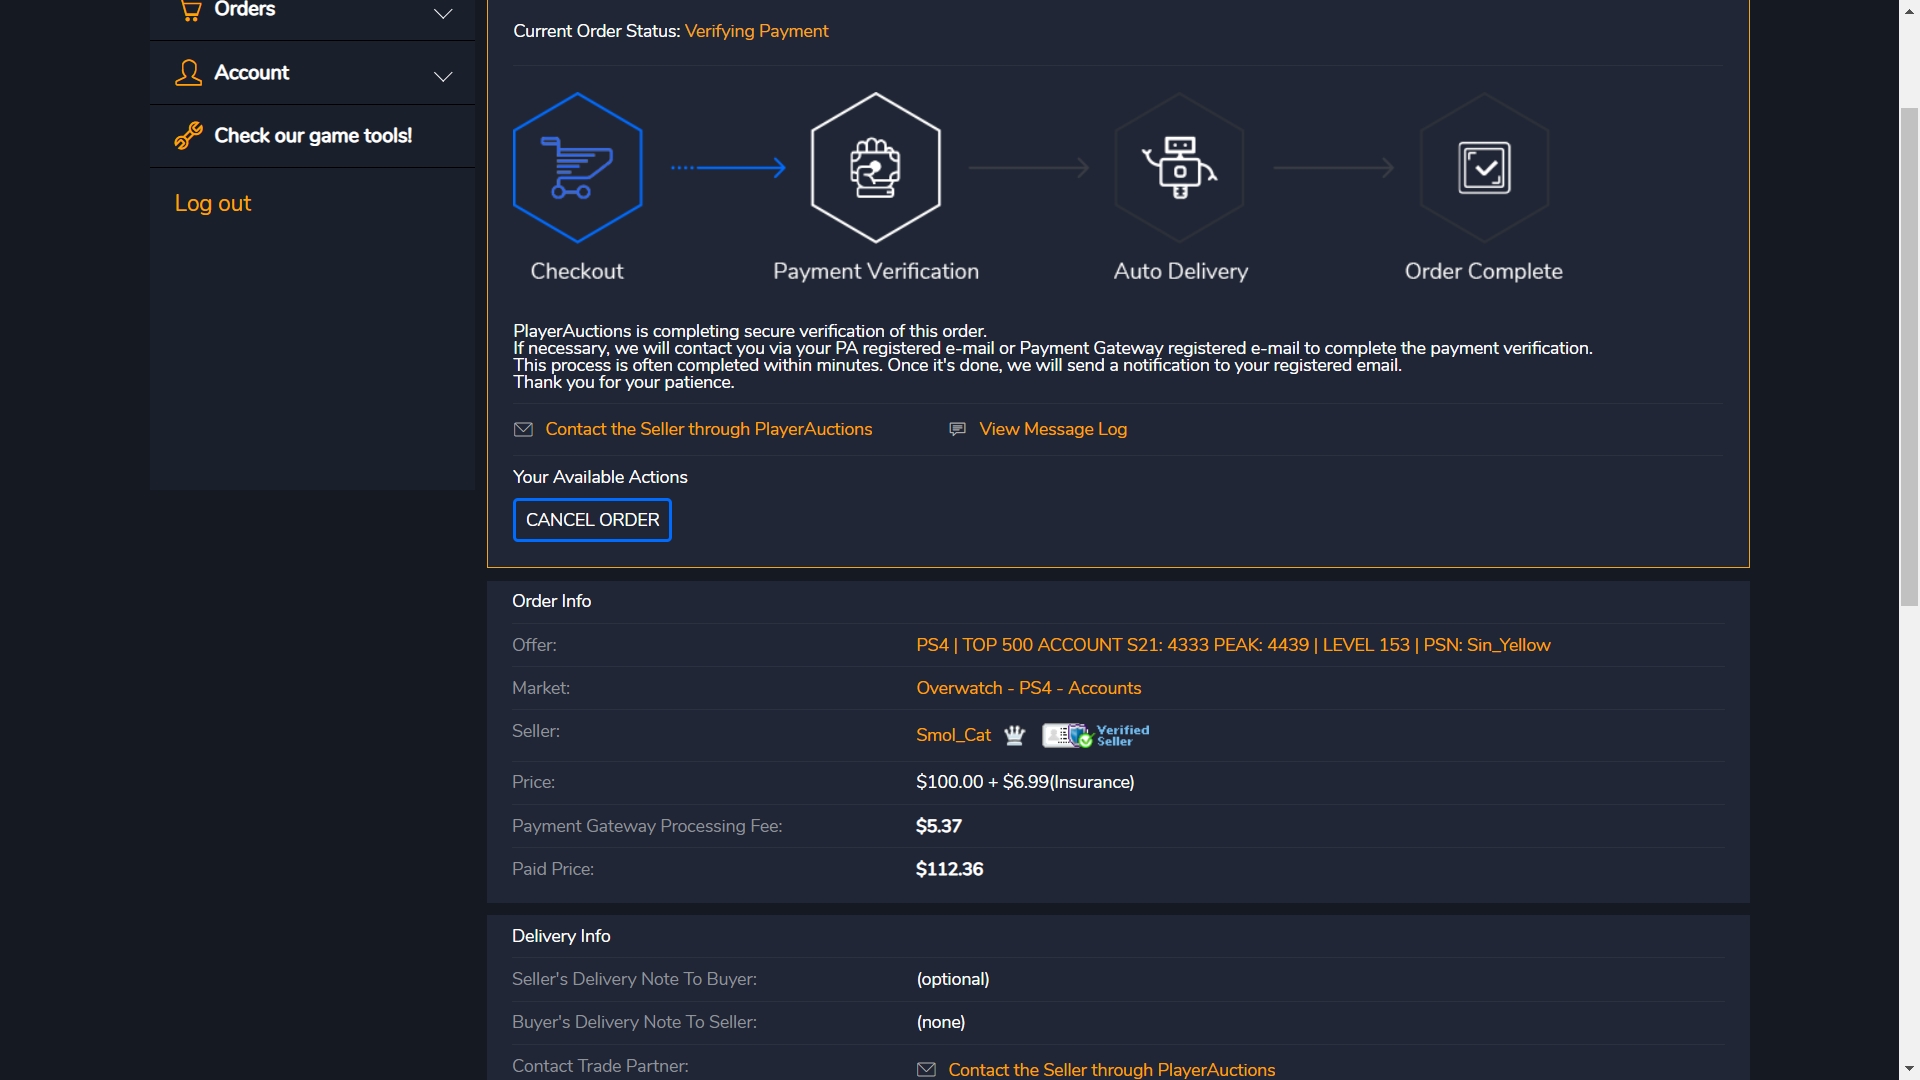Click the Smol_Cat seller name
Screen dimensions: 1920x1080
(x=953, y=735)
